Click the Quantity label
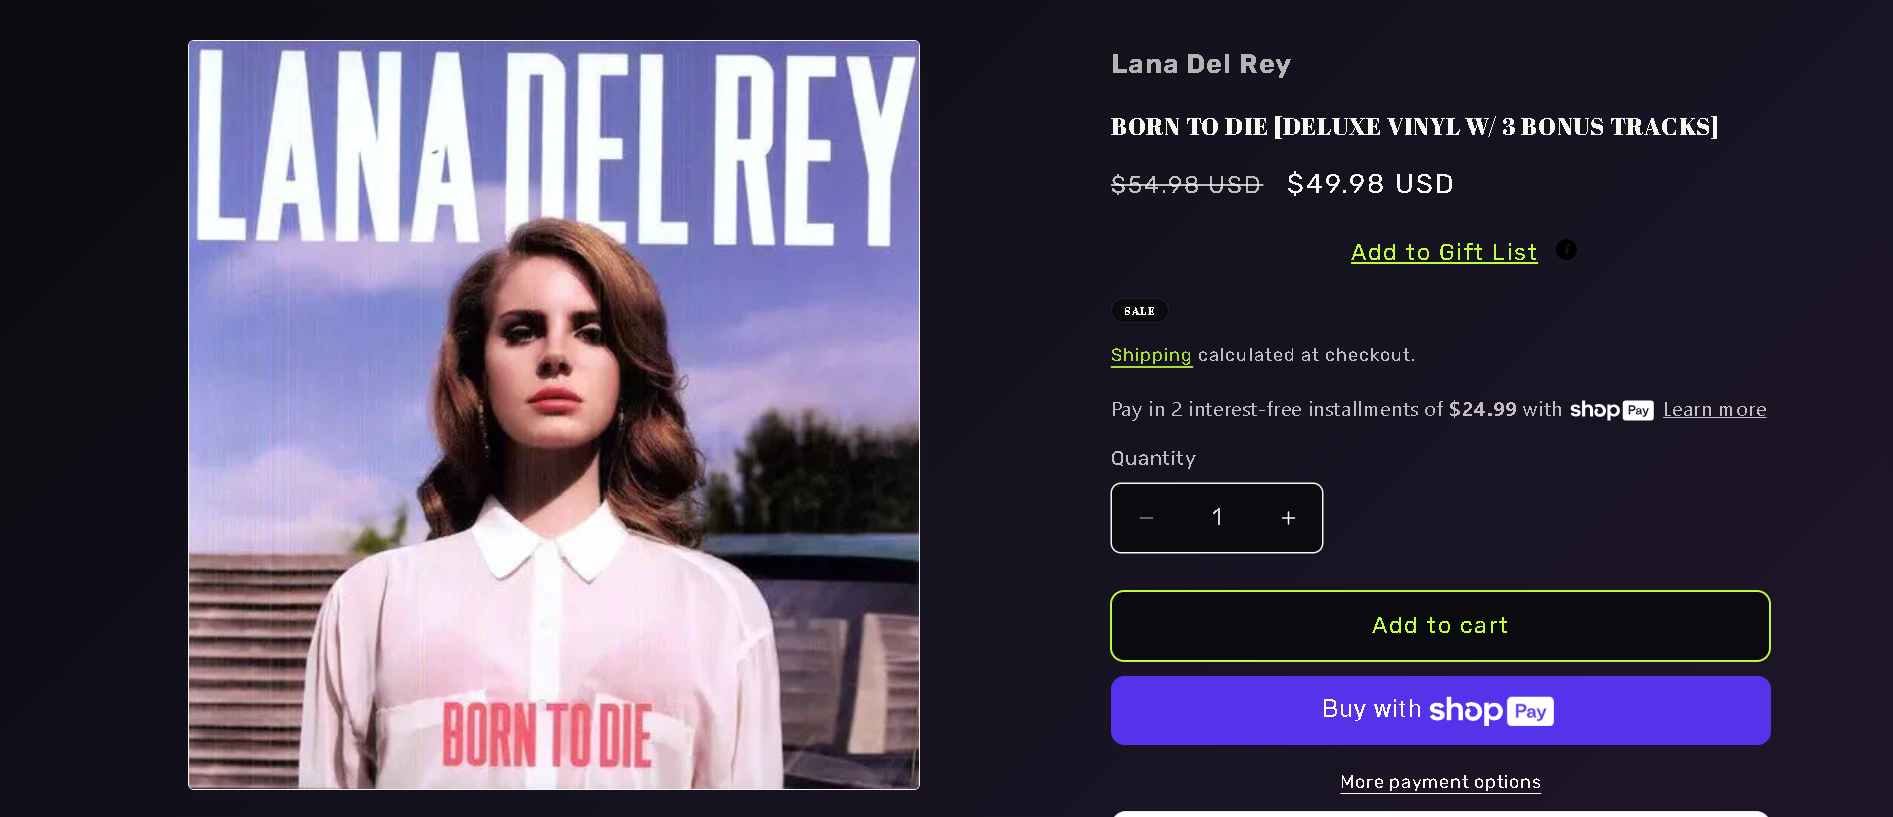This screenshot has width=1893, height=817. click(x=1153, y=458)
